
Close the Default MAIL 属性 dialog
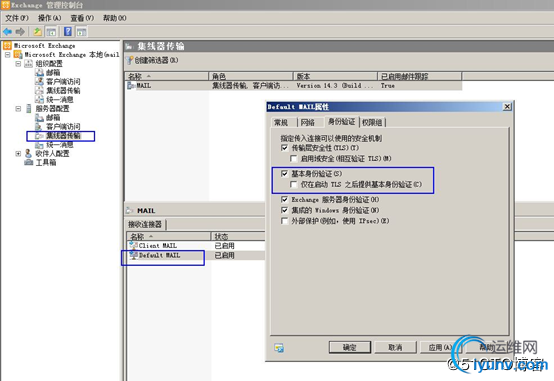point(507,106)
